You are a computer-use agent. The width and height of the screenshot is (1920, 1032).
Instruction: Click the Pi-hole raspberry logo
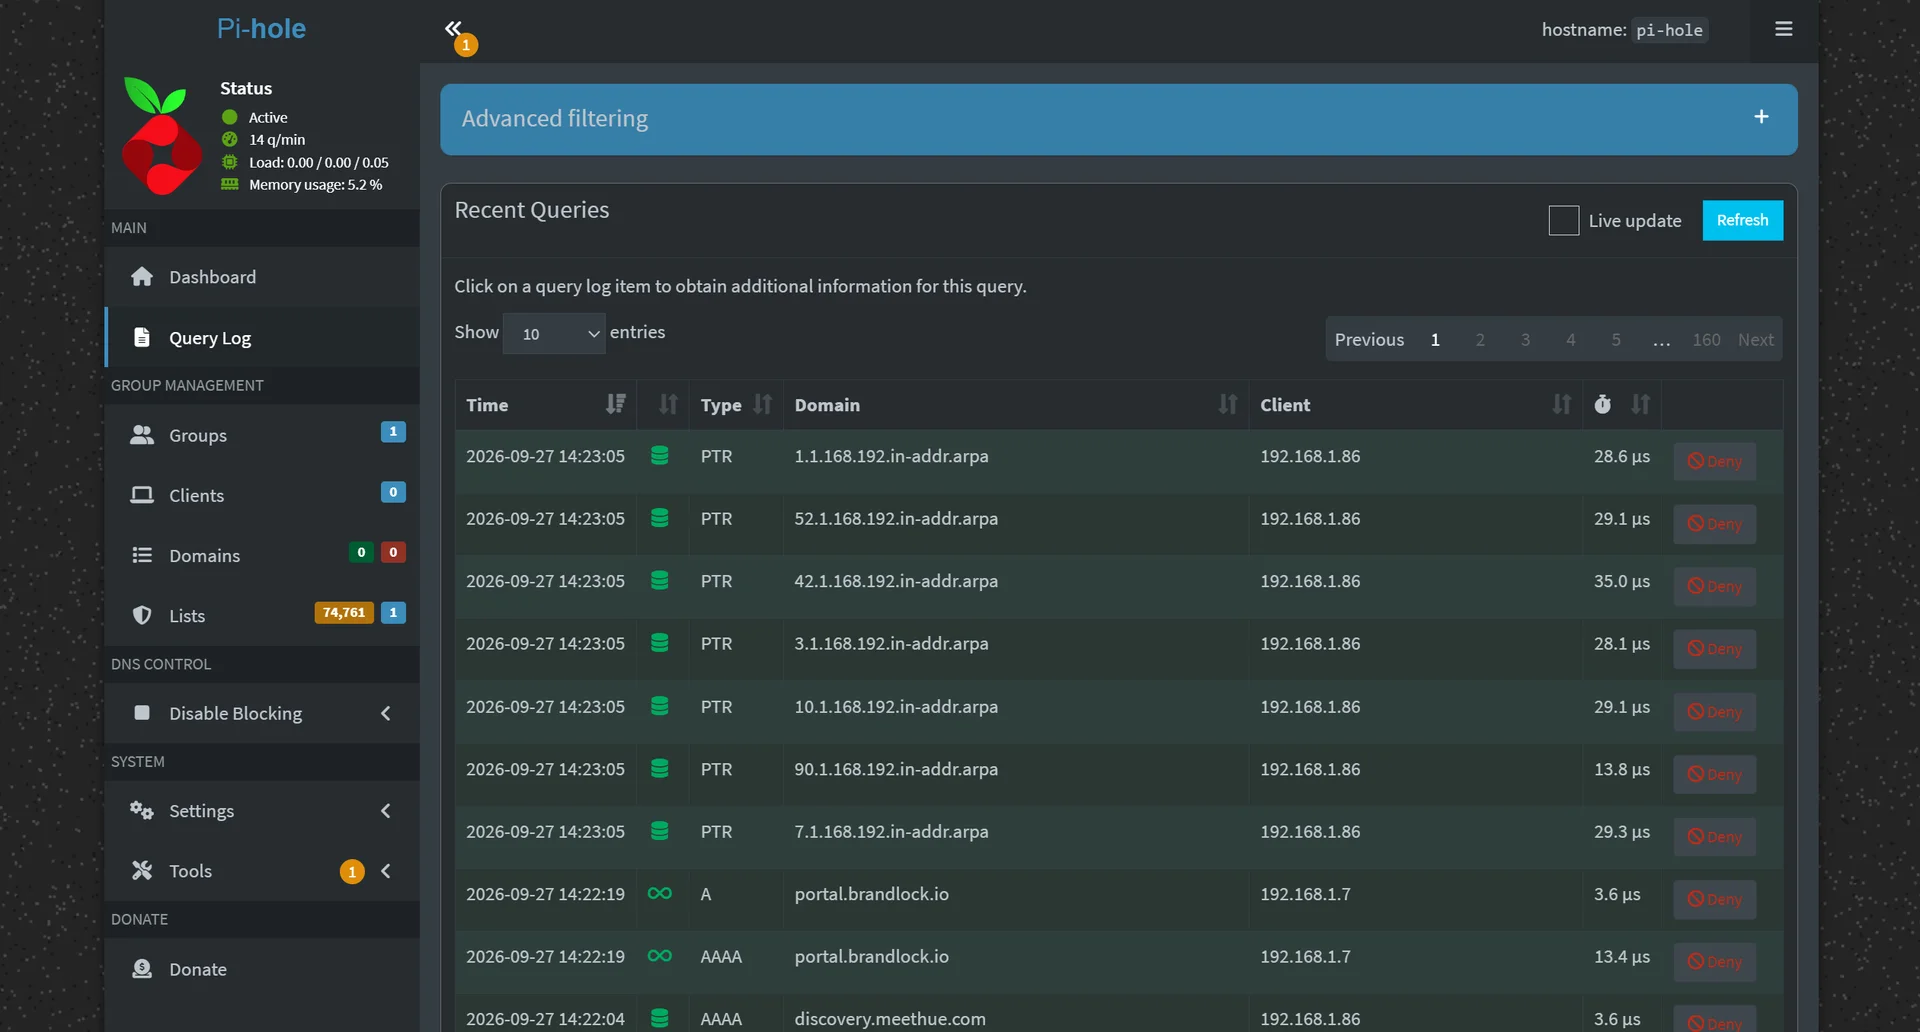pyautogui.click(x=161, y=135)
